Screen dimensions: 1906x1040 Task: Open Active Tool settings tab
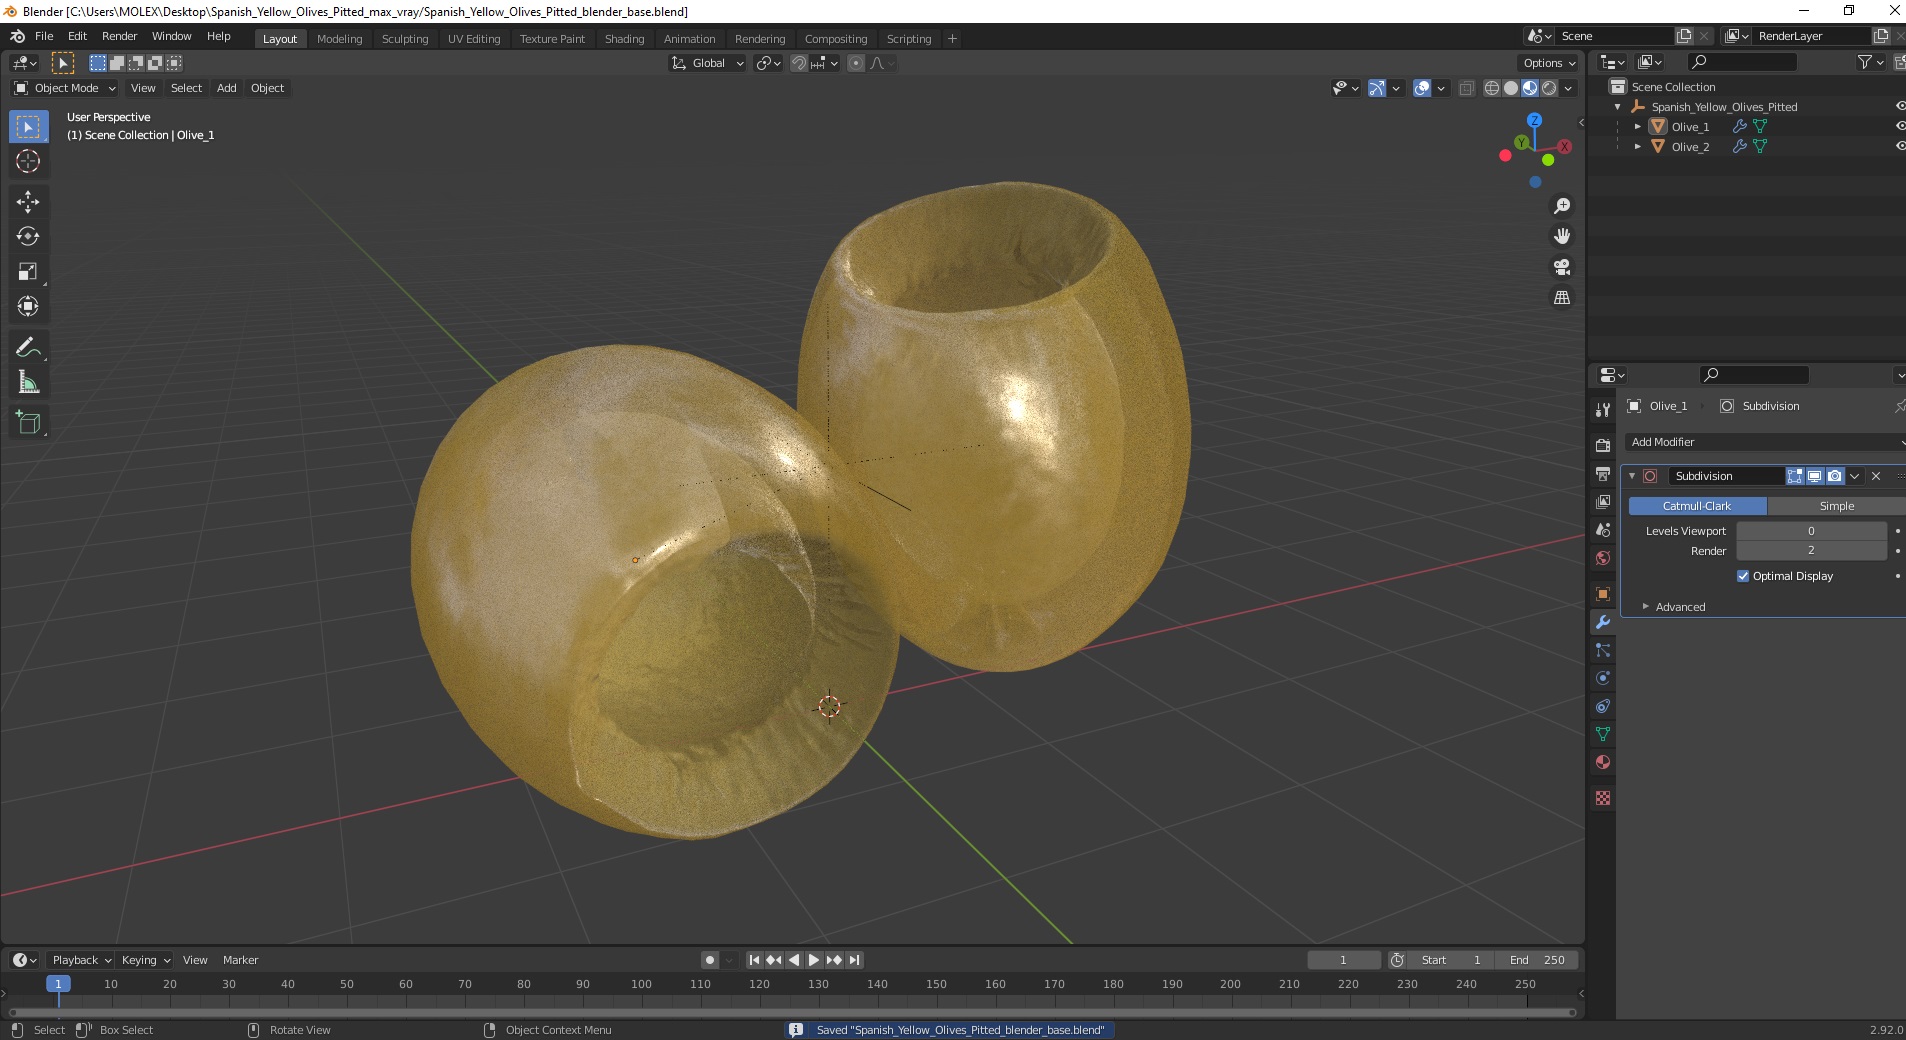1603,409
